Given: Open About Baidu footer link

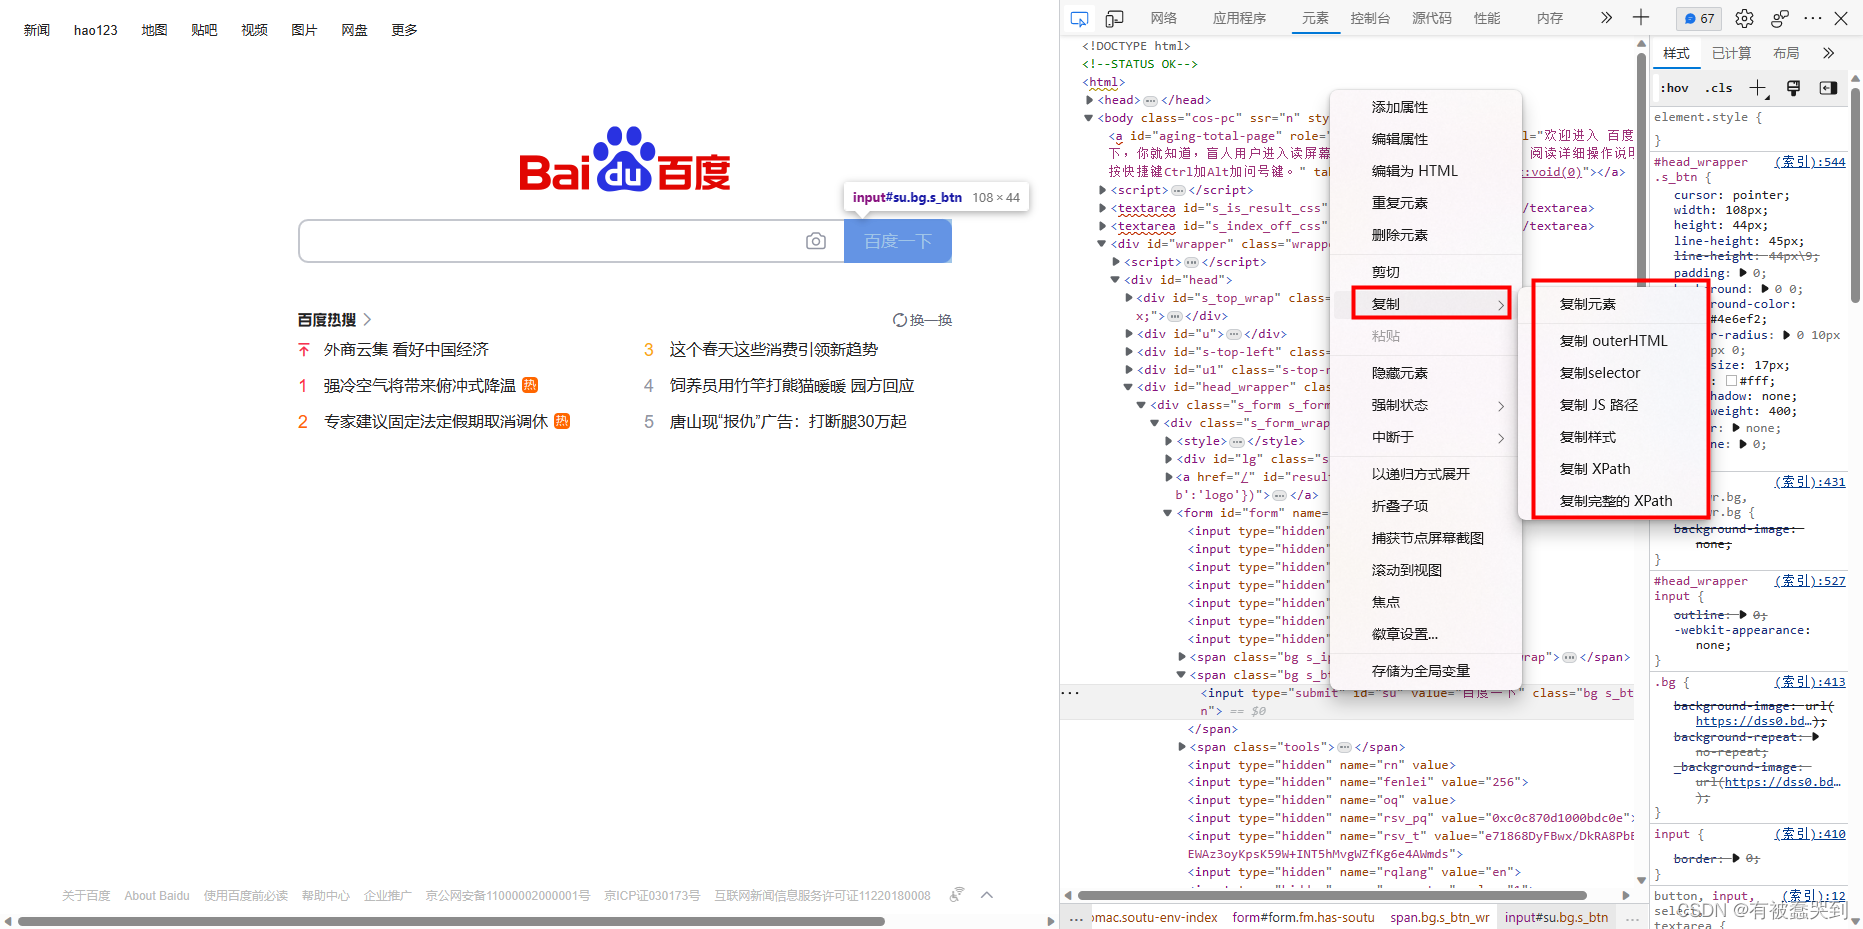Looking at the screenshot, I should pos(157,896).
